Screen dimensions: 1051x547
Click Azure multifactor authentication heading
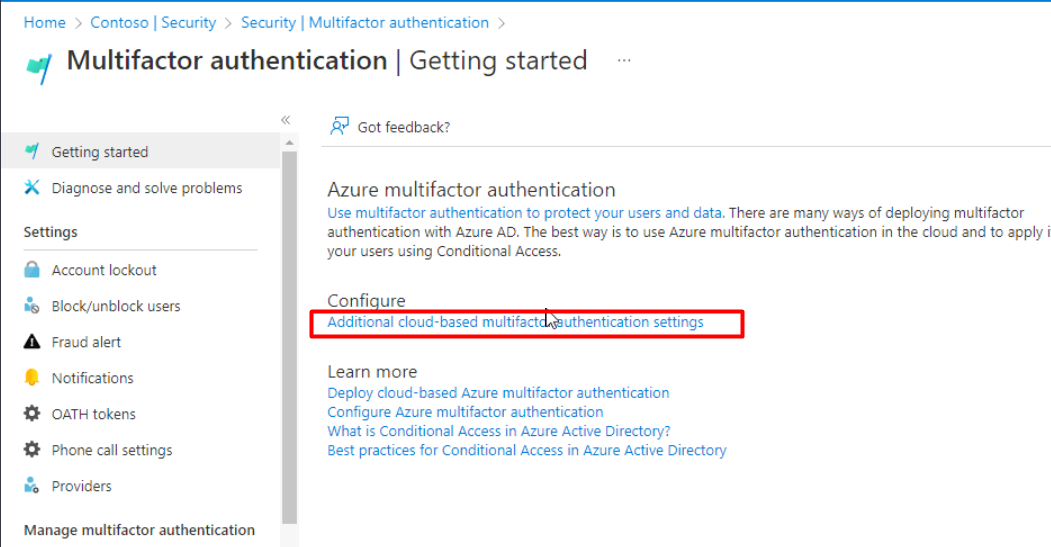click(471, 190)
